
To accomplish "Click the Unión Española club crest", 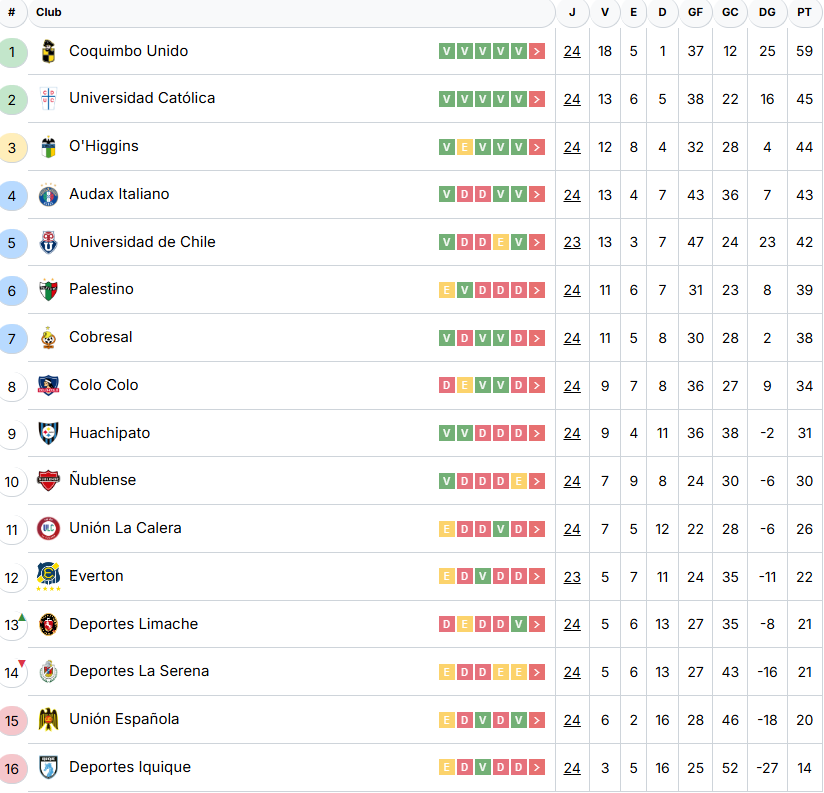I will point(48,719).
